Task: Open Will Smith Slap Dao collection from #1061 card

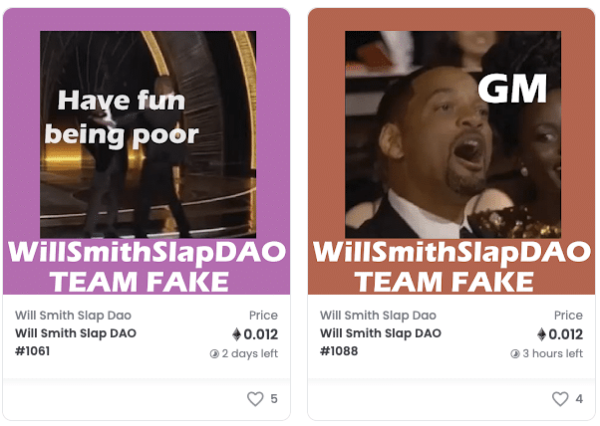Action: click(x=73, y=315)
